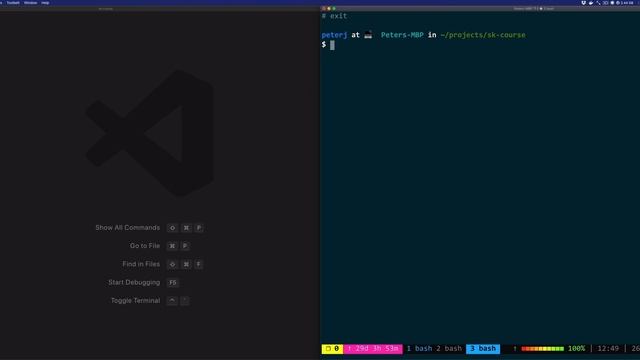Click the Docker whale icon in the menu bar
The image size is (640, 360).
point(591,3)
